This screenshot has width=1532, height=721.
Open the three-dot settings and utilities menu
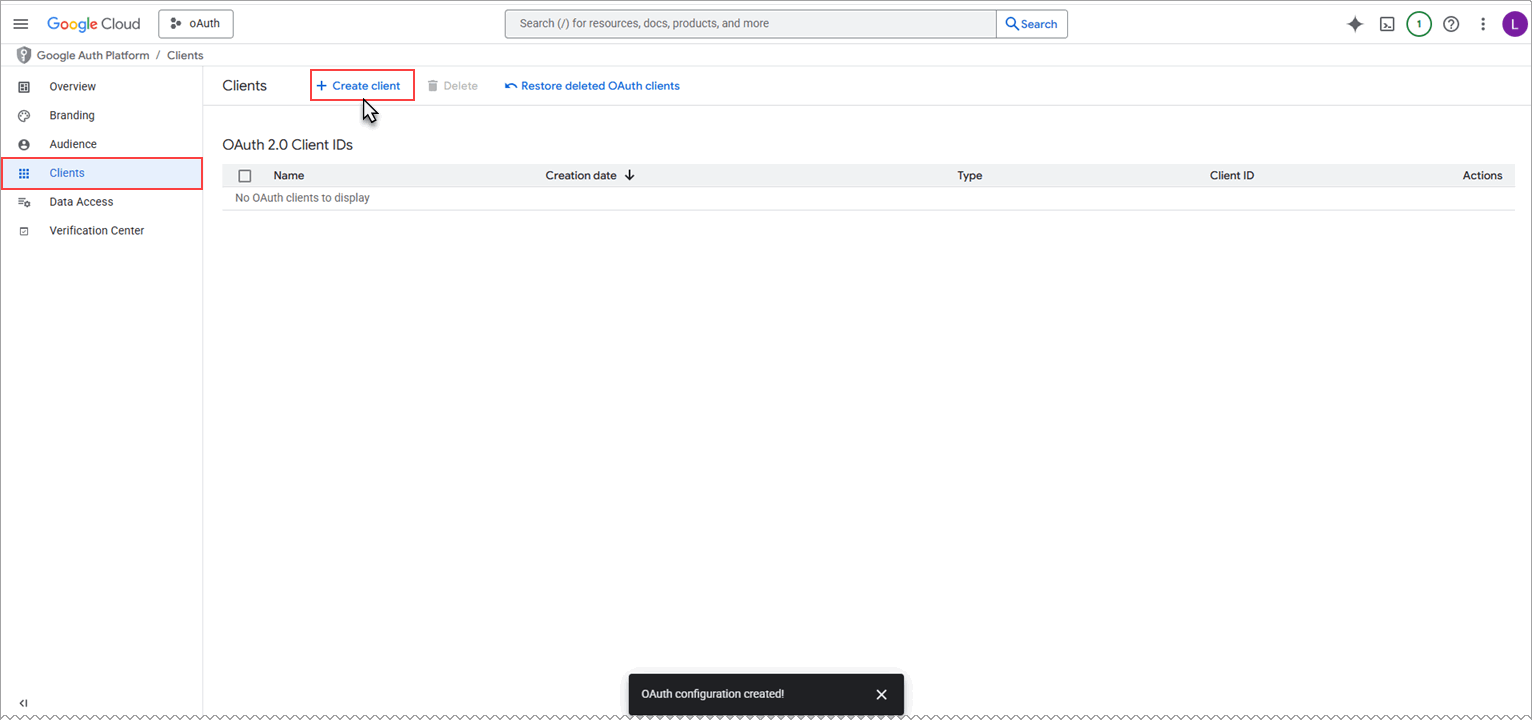1483,24
